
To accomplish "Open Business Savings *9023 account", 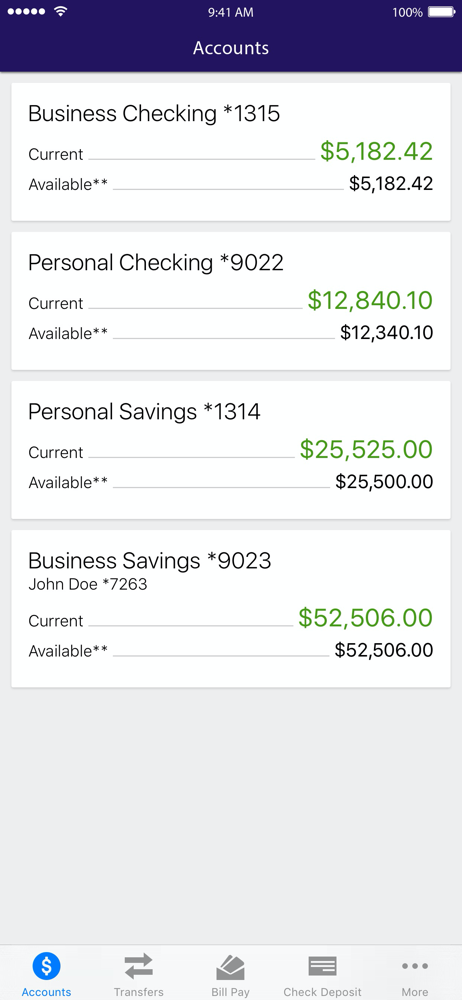I will click(231, 608).
